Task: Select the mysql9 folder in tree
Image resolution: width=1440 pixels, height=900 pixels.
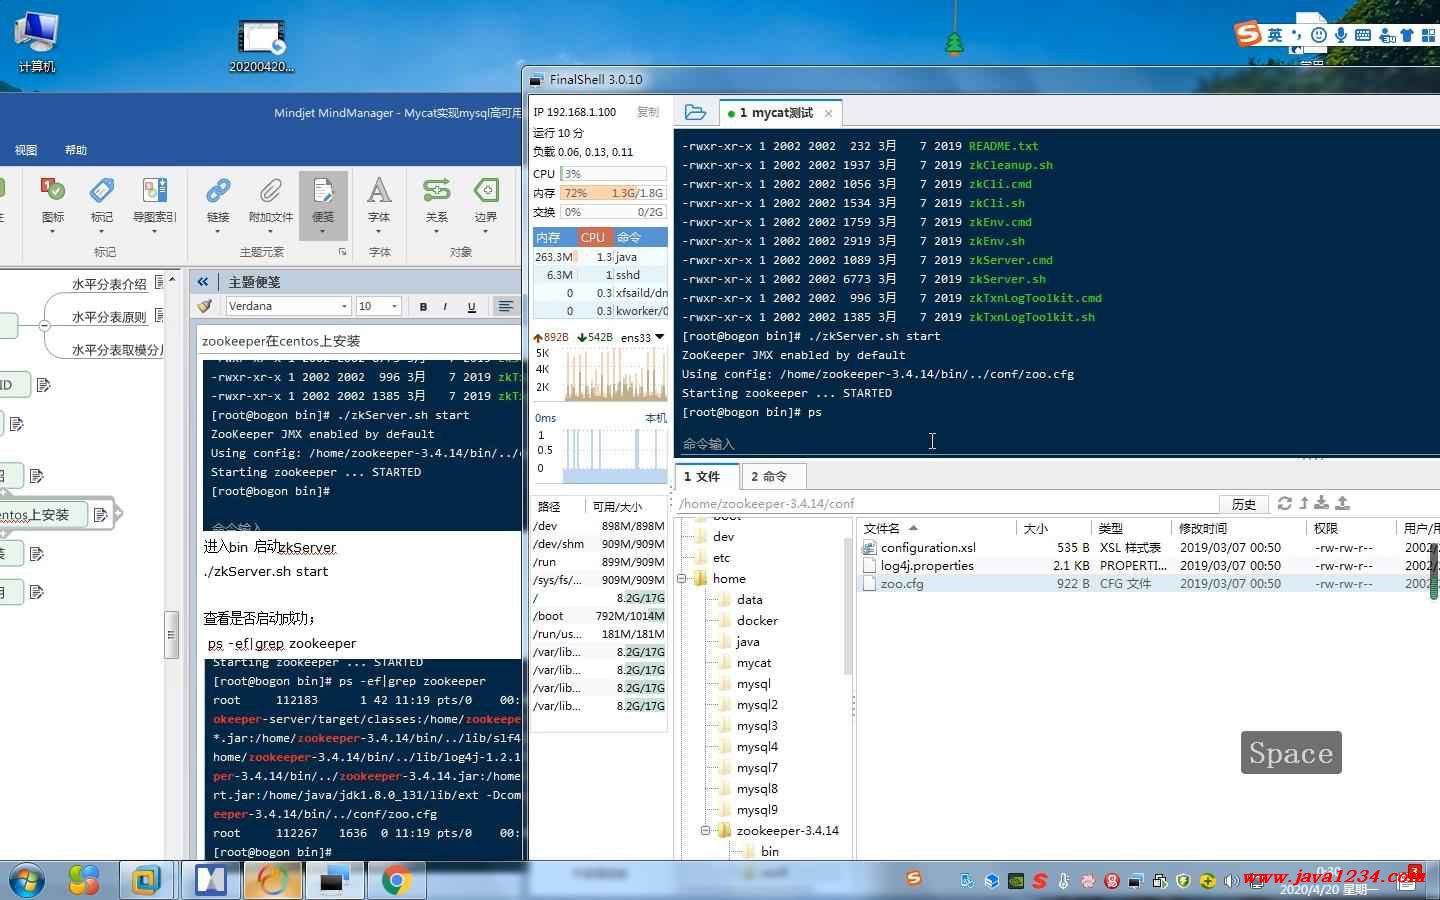Action: [x=757, y=810]
